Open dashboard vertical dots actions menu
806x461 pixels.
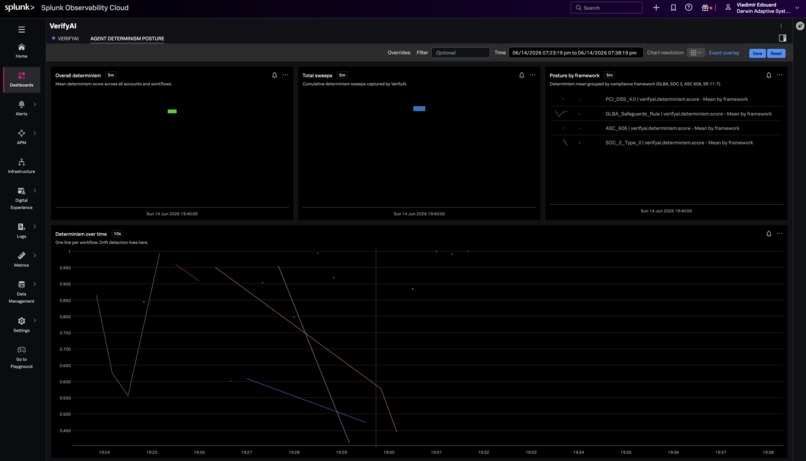click(x=781, y=26)
